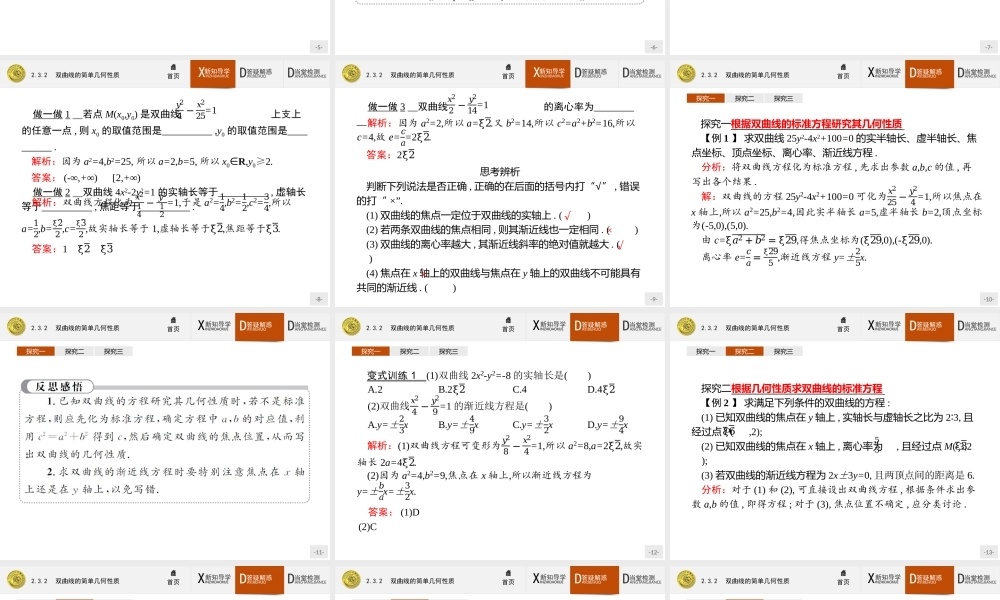Screen dimensions: 1000x600
Task: Select the highlighted 新知导学 icon on slide 5
Action: pyautogui.click(x=213, y=73)
